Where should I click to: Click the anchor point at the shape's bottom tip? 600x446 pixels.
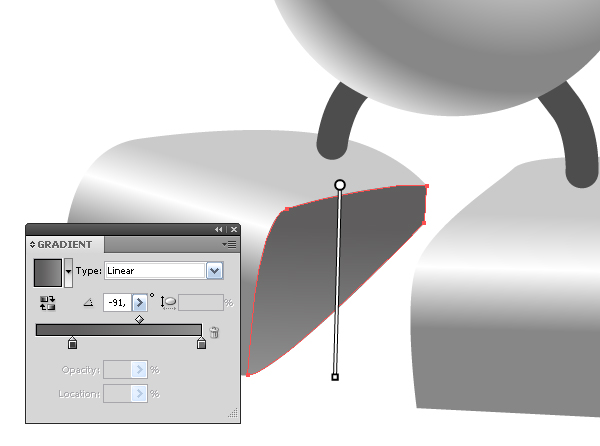[x=248, y=375]
